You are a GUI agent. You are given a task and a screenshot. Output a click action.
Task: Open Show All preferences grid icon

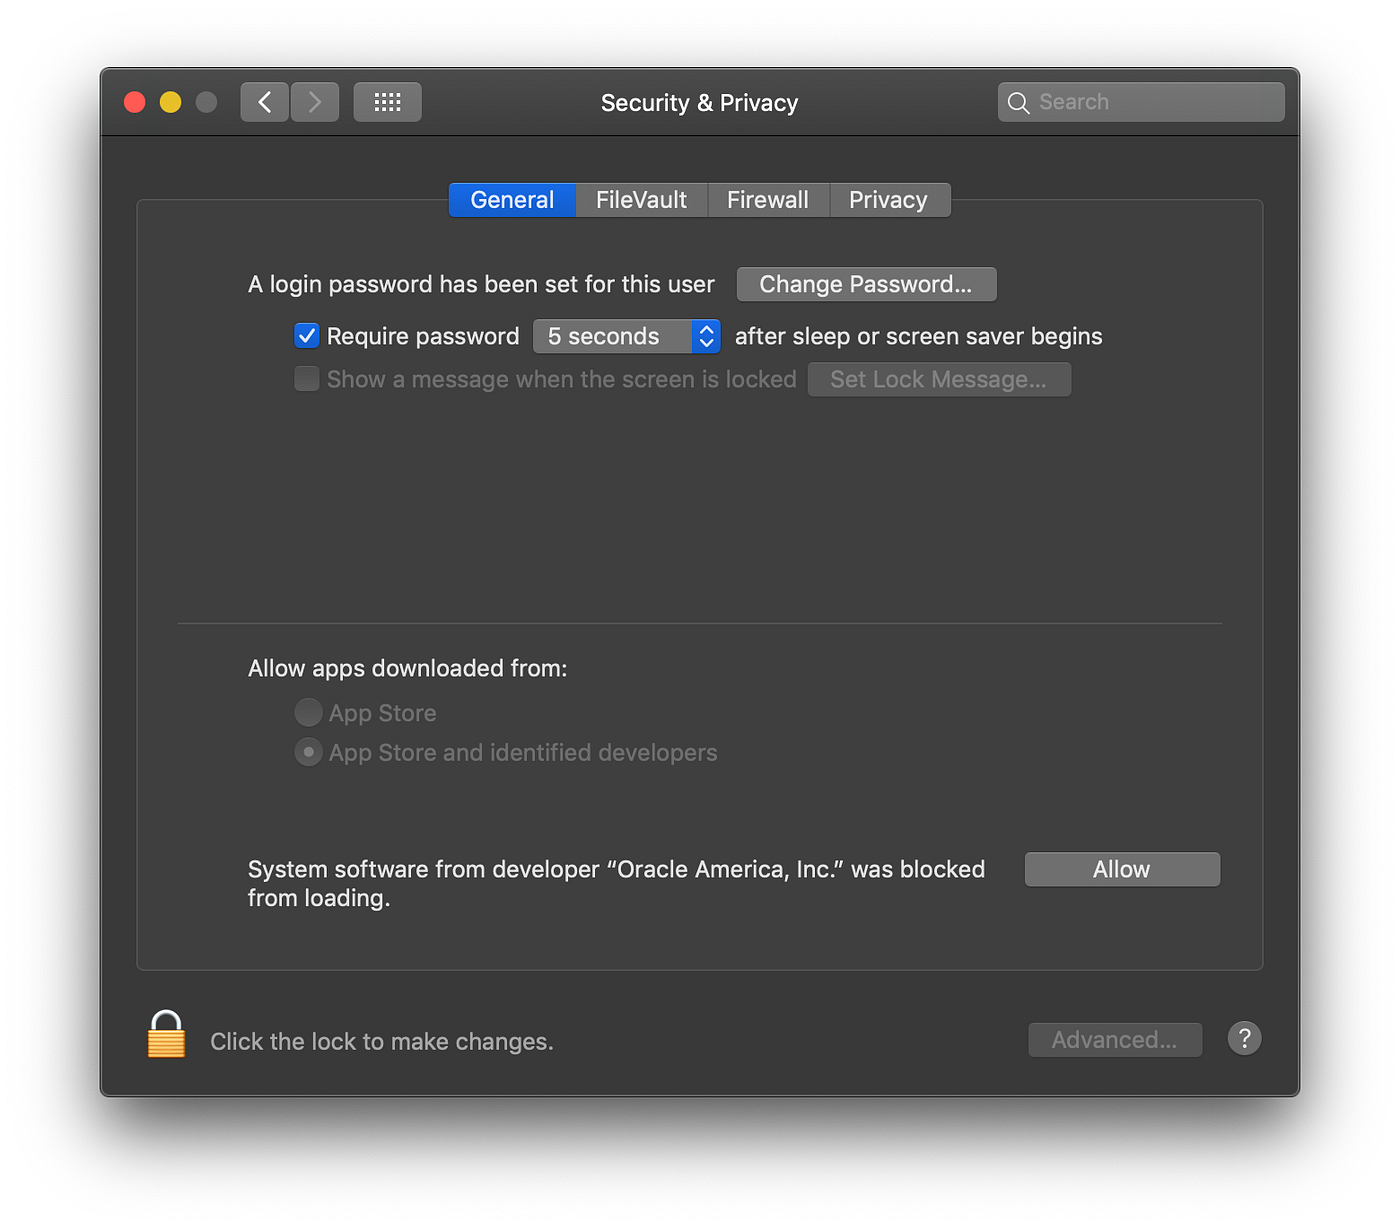point(387,101)
